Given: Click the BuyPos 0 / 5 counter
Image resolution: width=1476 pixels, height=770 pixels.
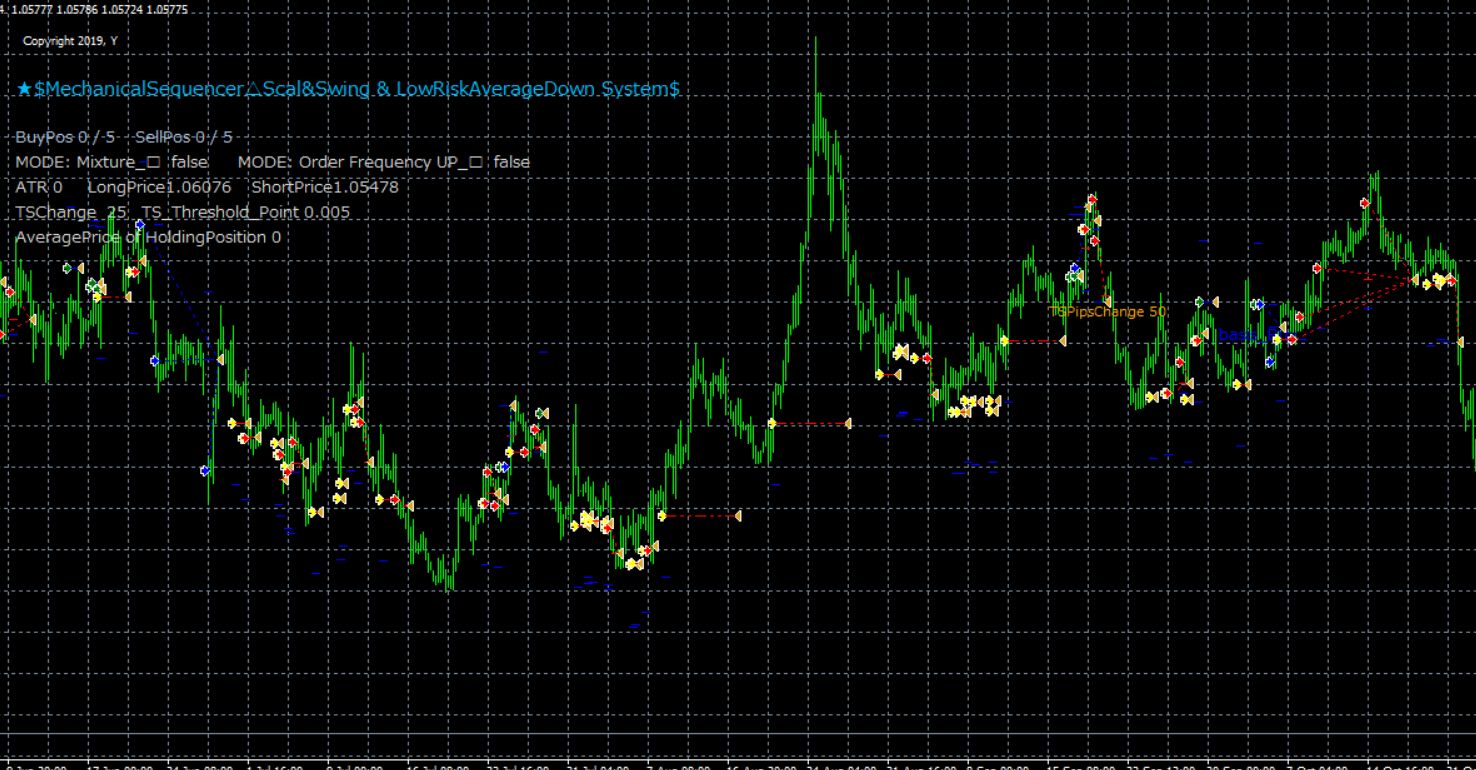Looking at the screenshot, I should click(65, 137).
